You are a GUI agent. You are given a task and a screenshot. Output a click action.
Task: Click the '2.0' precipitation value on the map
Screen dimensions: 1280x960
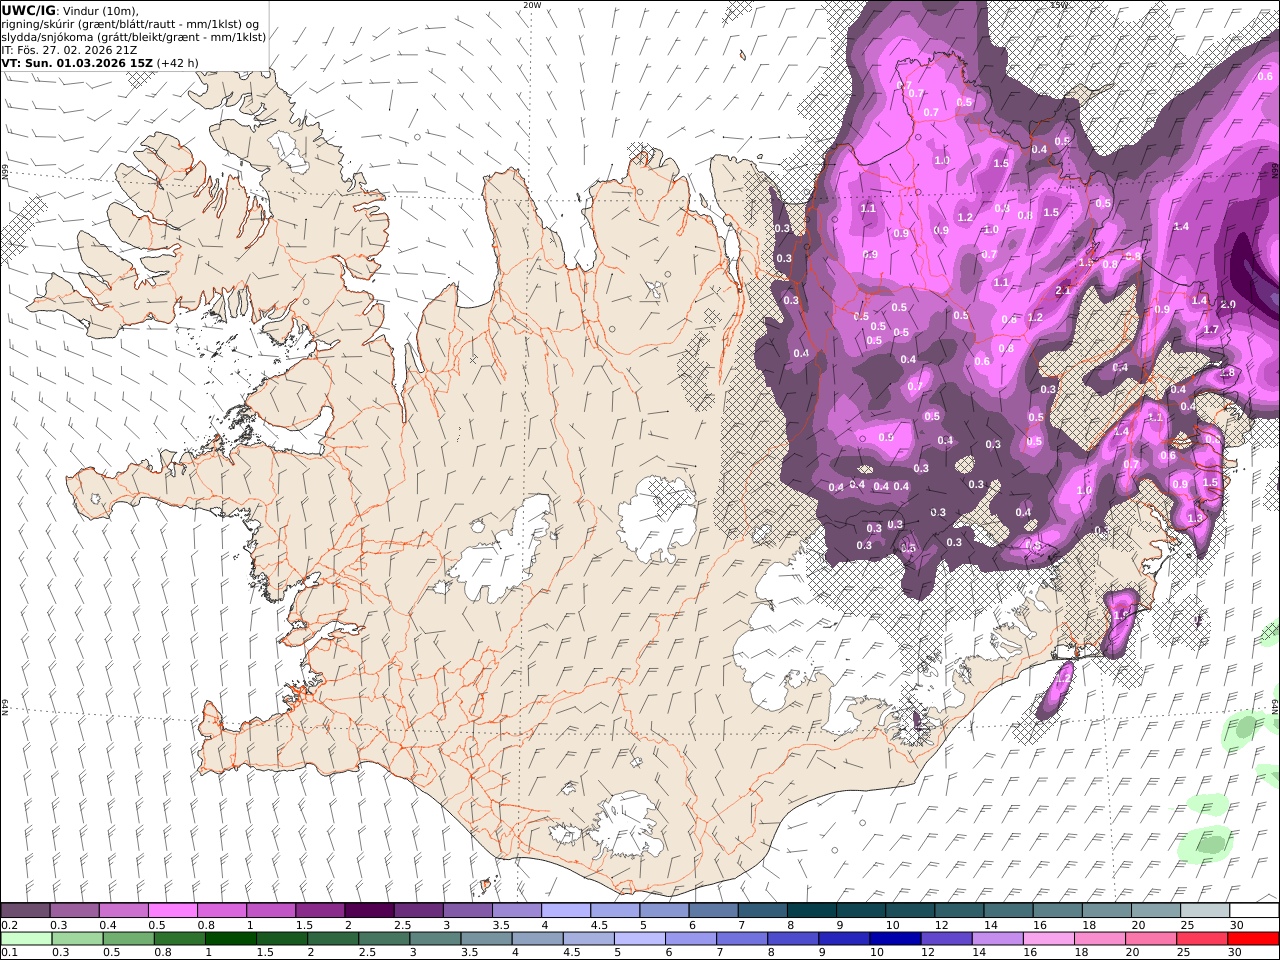coord(1228,304)
